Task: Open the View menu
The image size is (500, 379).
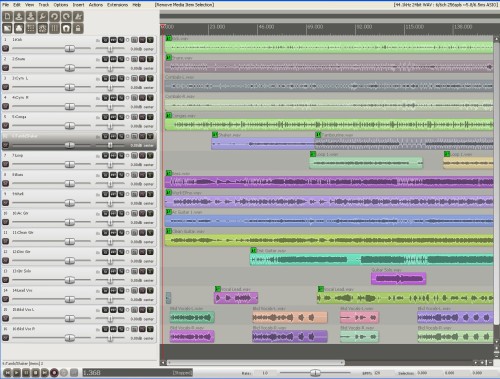Action: click(30, 5)
